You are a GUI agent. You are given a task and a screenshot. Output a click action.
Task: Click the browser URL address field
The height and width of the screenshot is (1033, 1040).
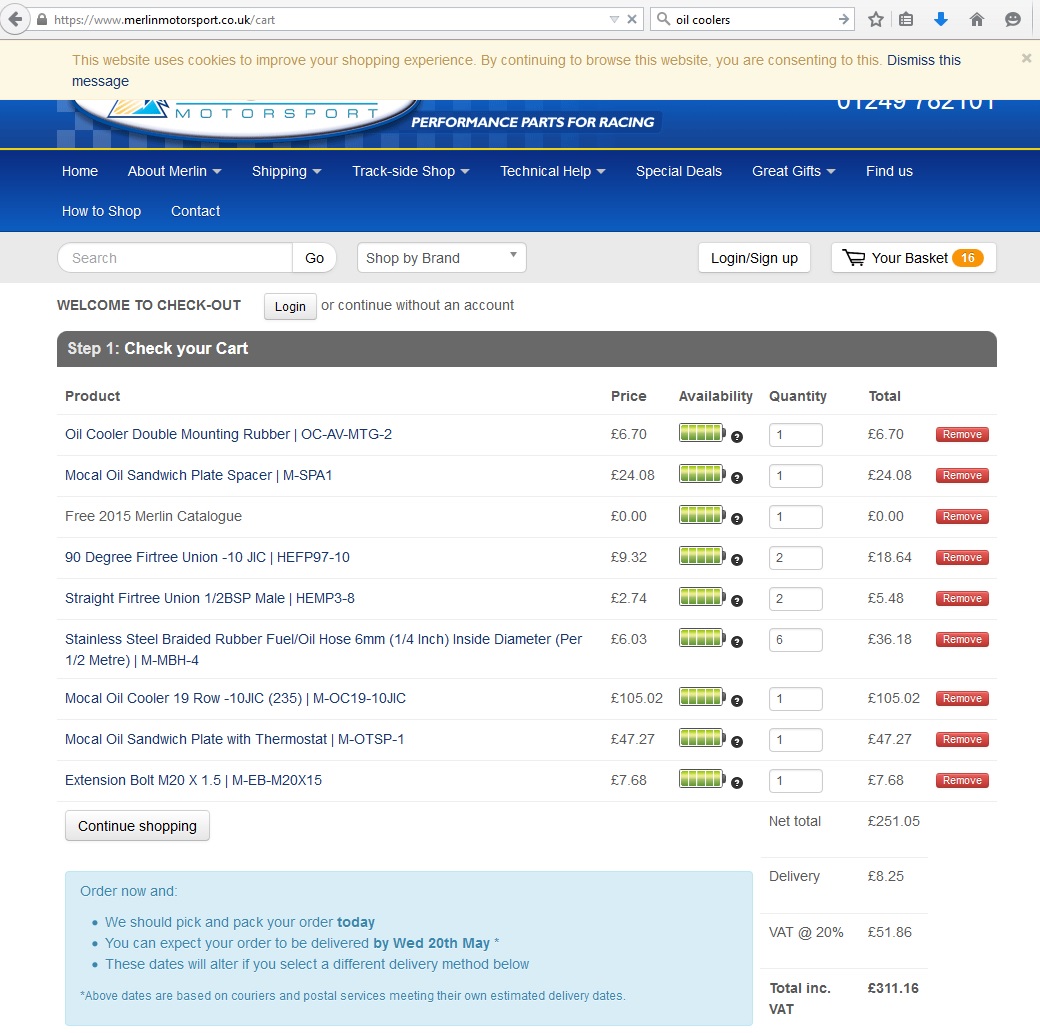[328, 20]
